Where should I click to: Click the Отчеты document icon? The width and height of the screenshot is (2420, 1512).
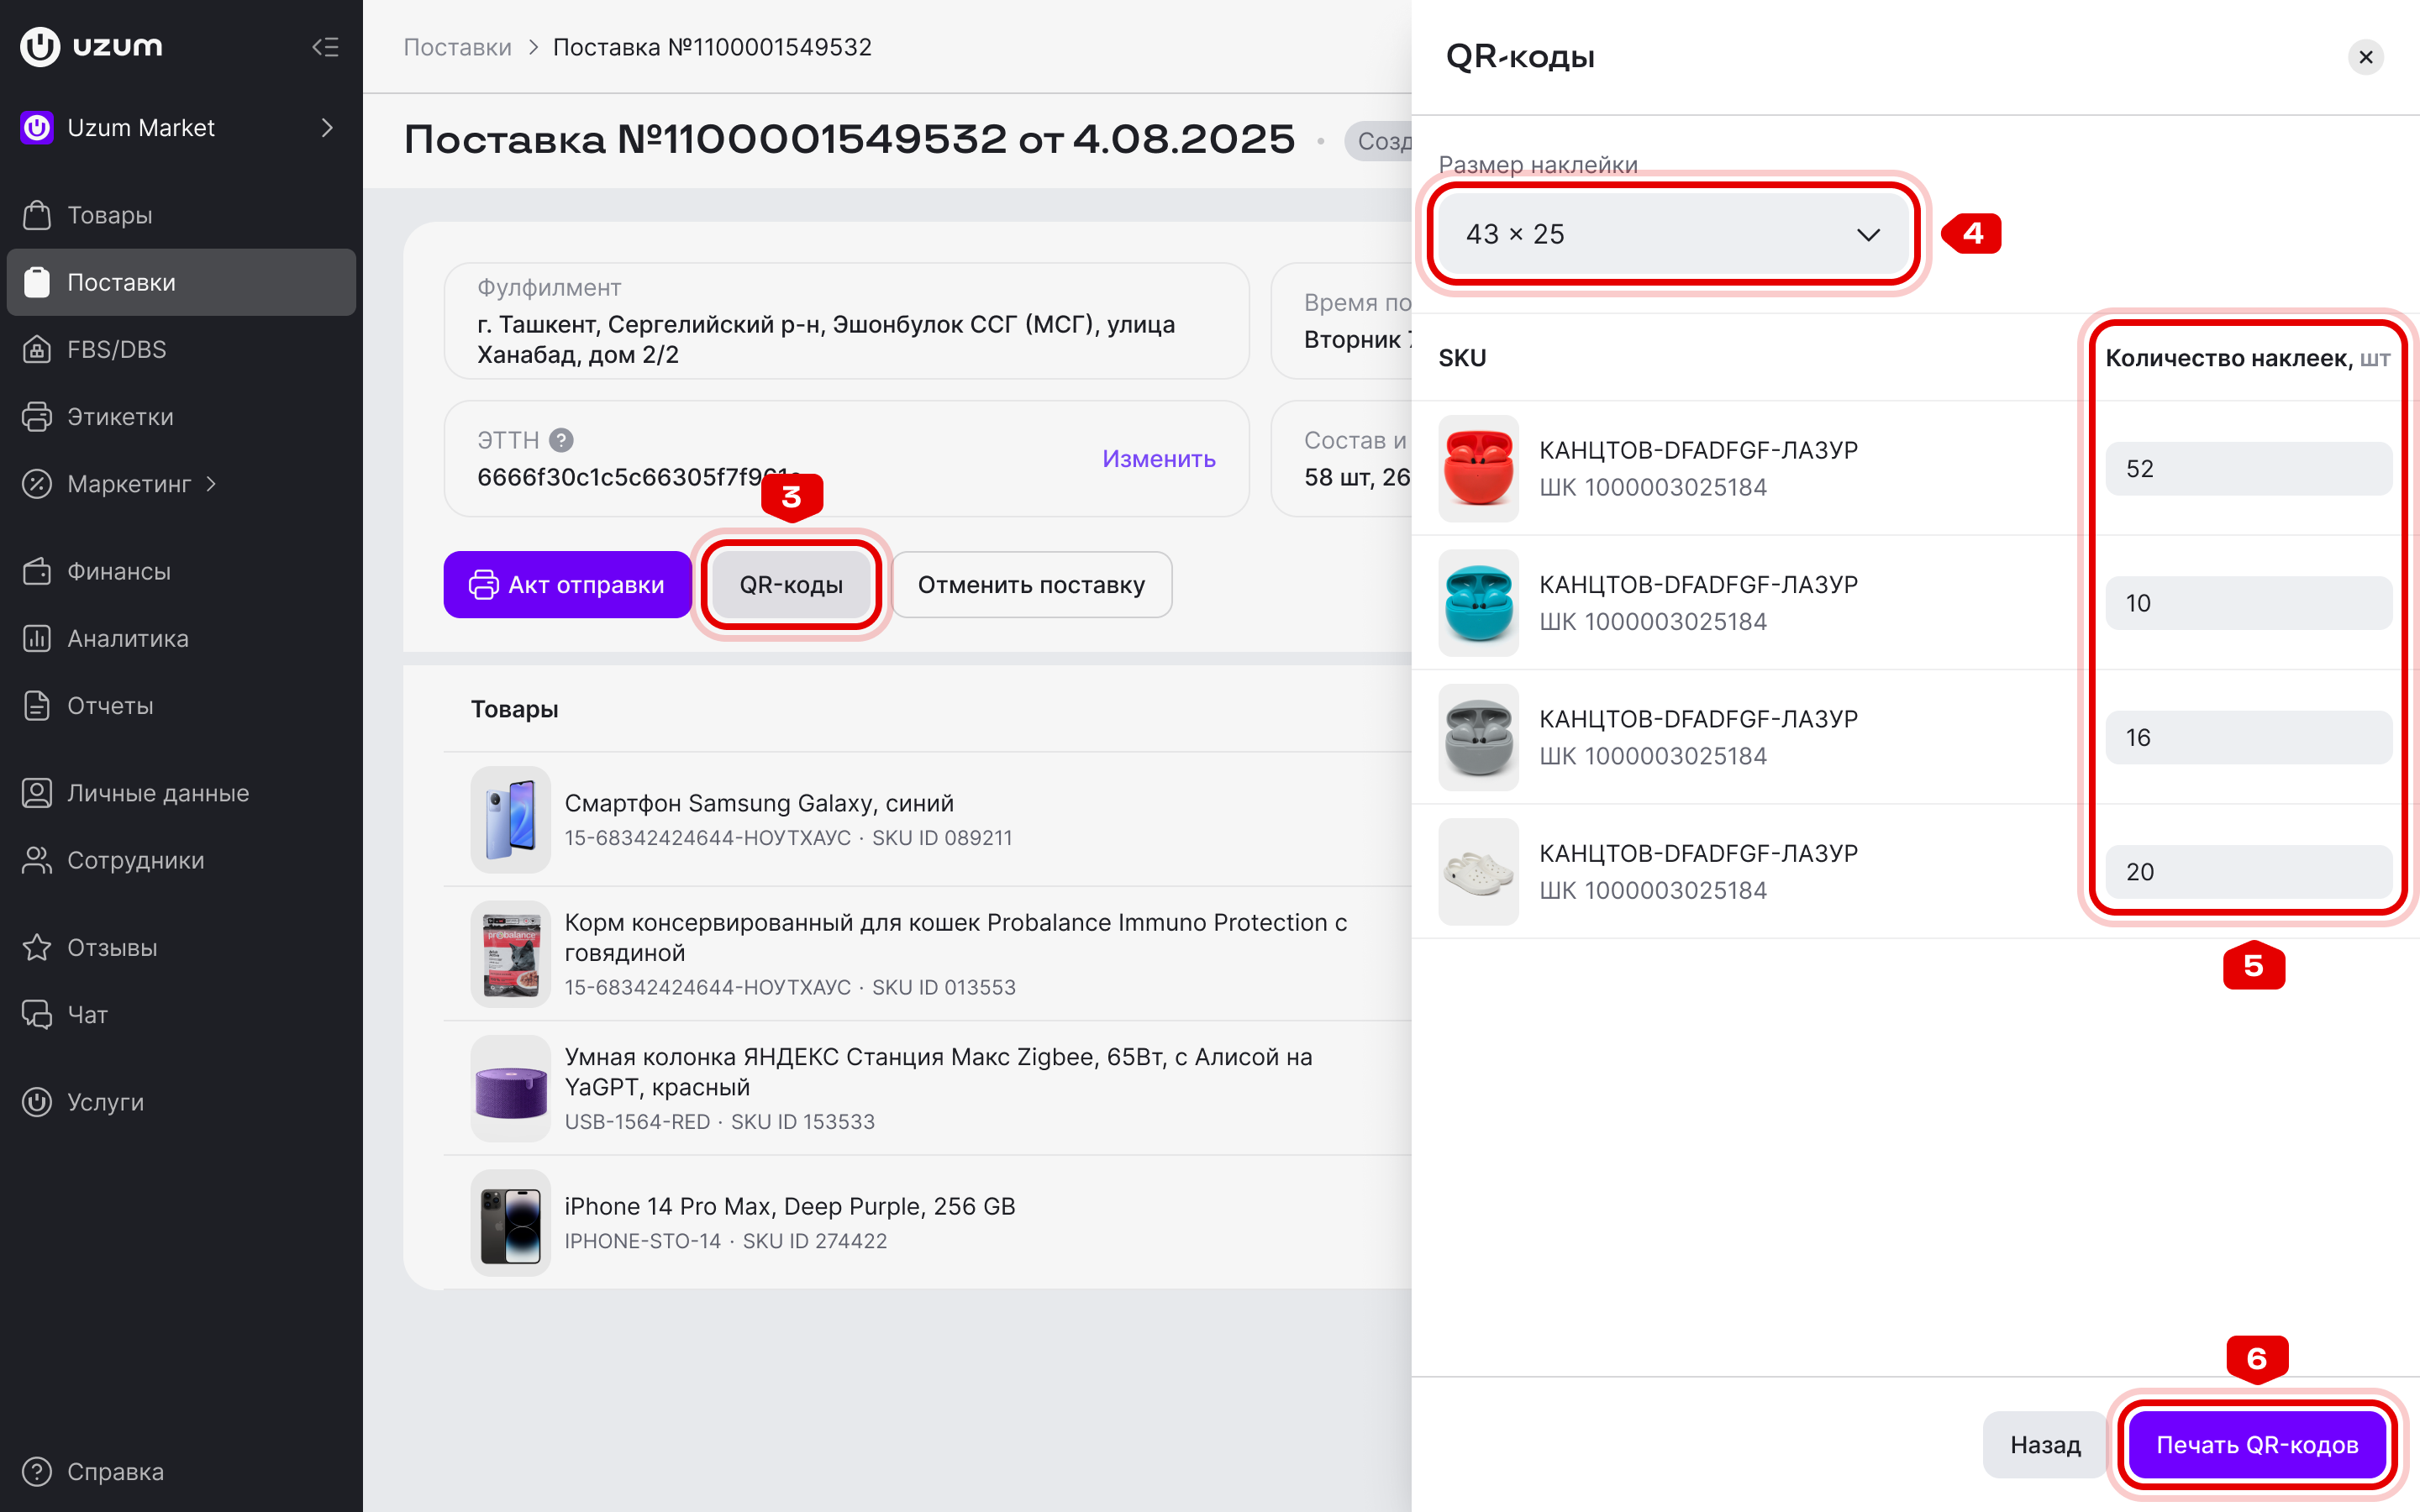37,705
